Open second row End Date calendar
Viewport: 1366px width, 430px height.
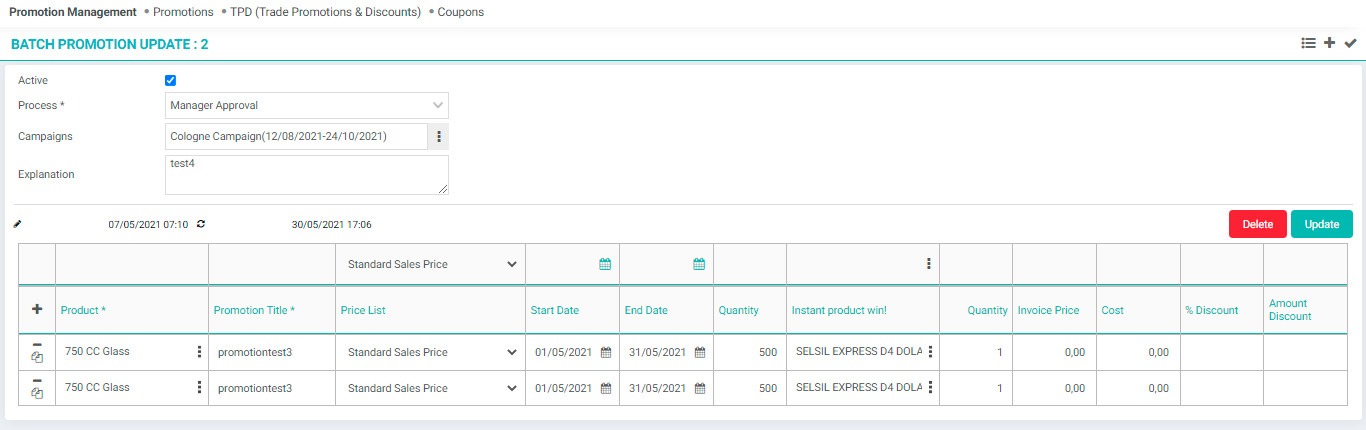point(700,388)
